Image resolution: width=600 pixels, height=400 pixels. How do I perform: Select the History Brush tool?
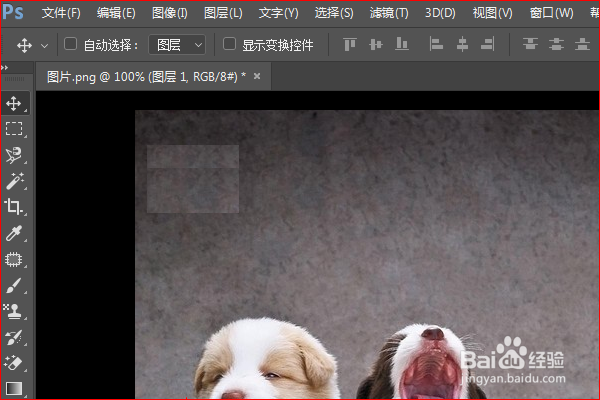coord(14,337)
